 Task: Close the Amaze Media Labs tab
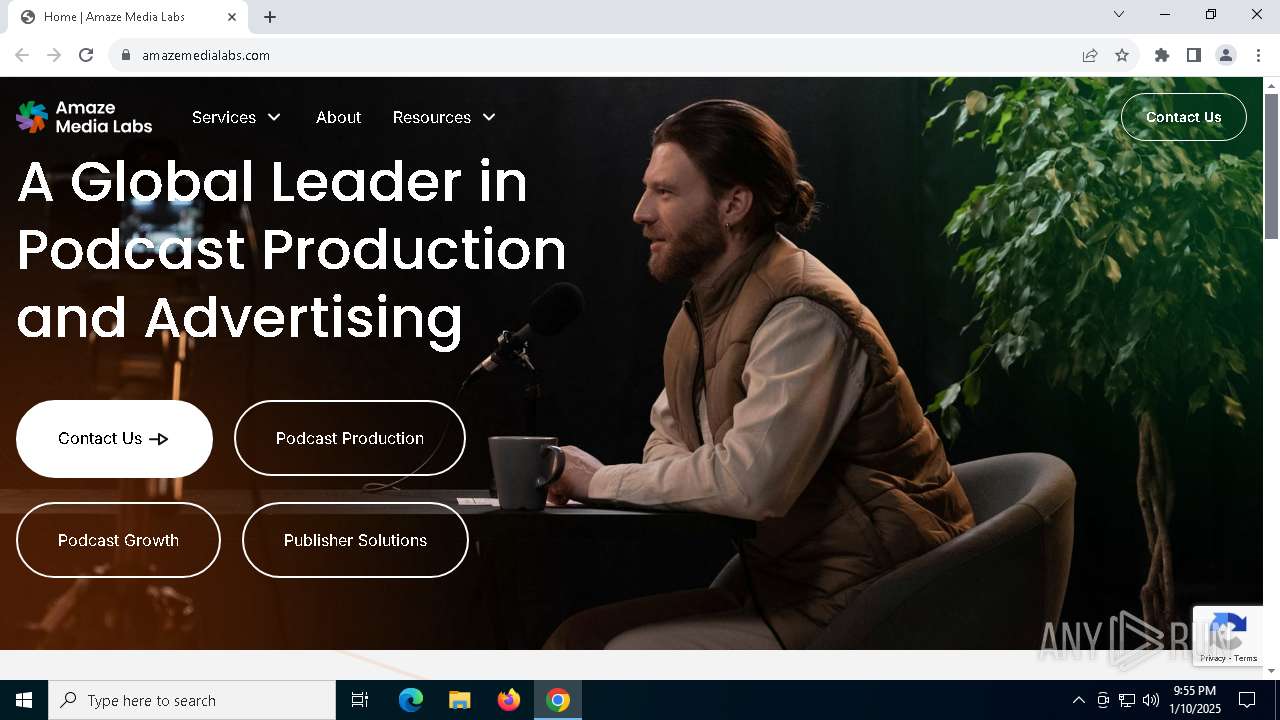(232, 17)
